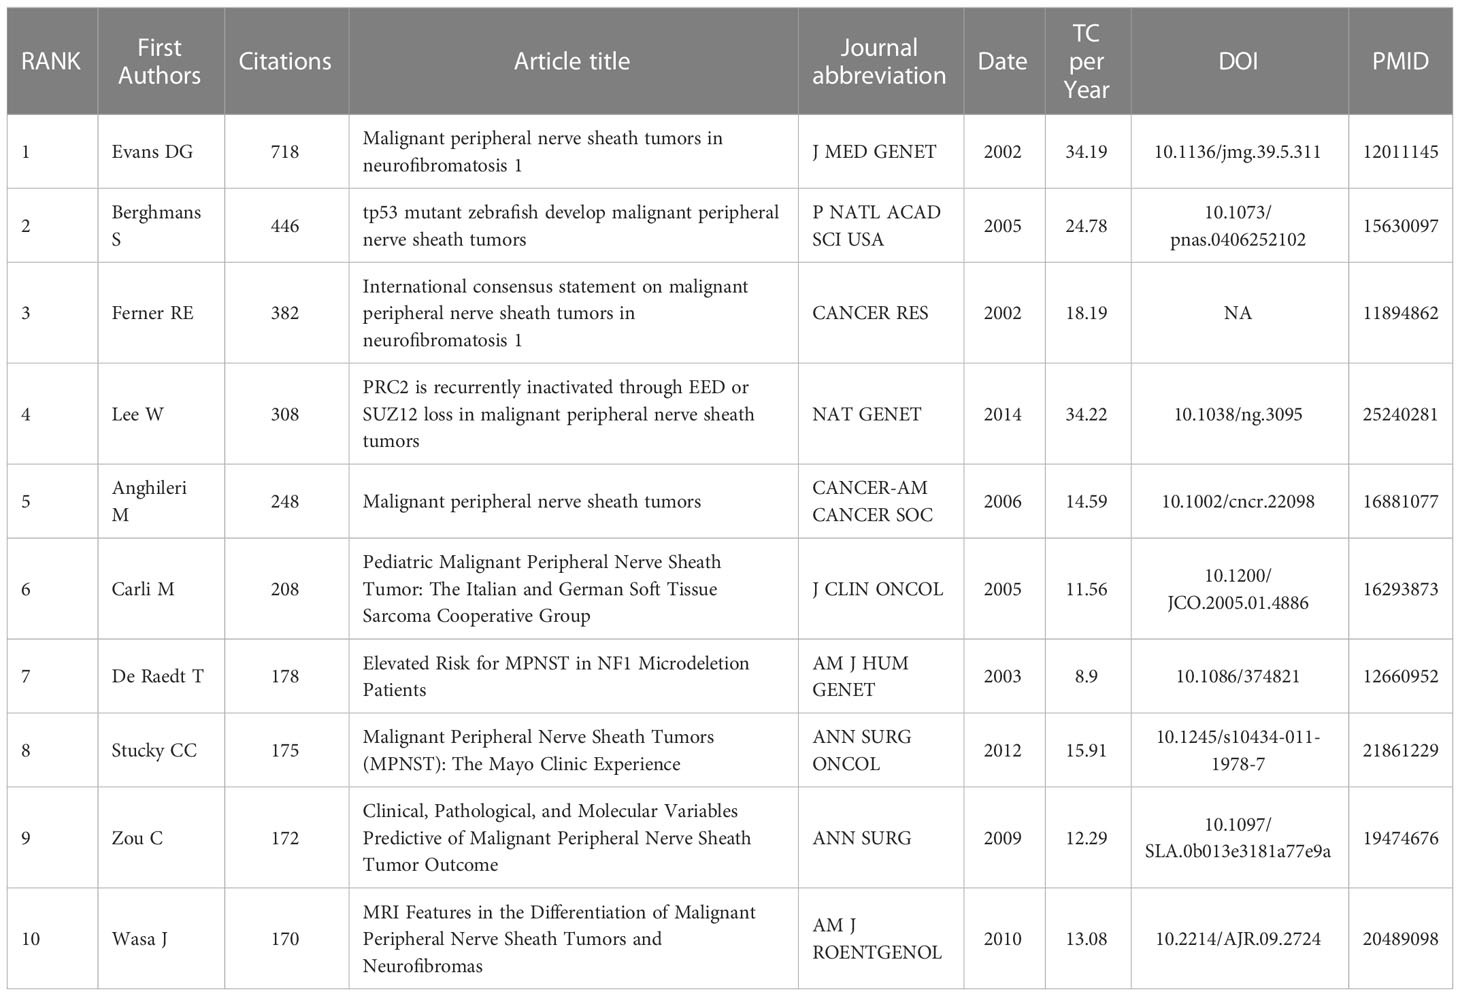Click the citation count 718
This screenshot has width=1460, height=996.
[x=285, y=152]
